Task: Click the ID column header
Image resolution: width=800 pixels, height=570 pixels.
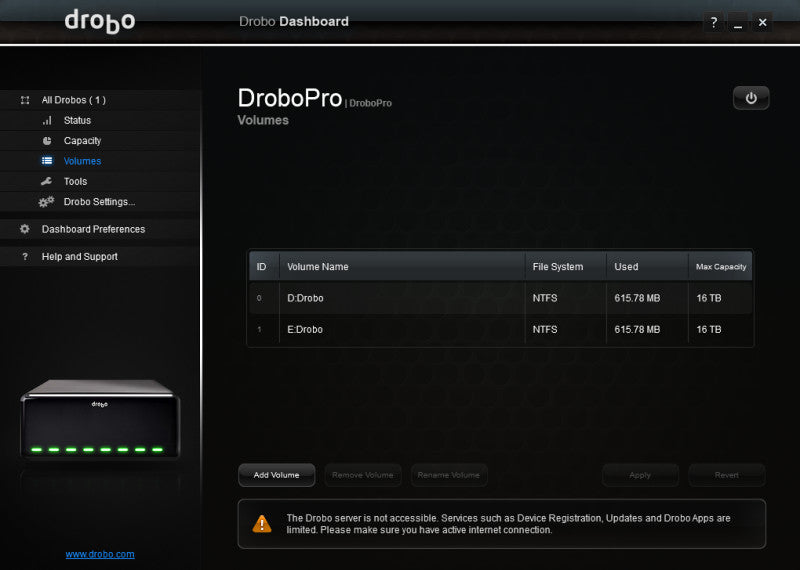Action: (x=264, y=266)
